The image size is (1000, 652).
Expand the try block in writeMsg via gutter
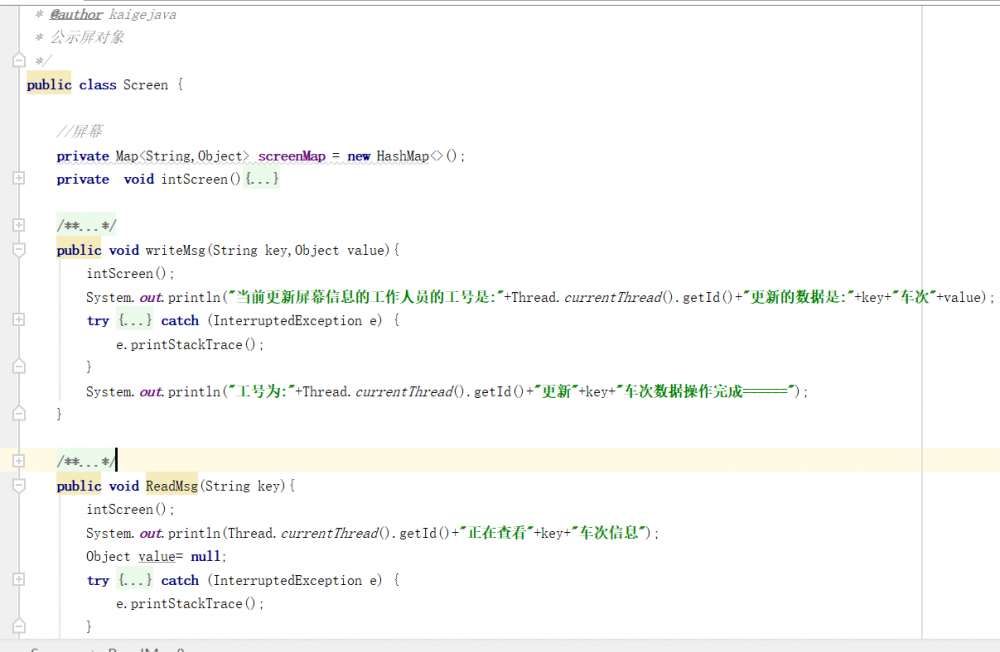pyautogui.click(x=18, y=320)
